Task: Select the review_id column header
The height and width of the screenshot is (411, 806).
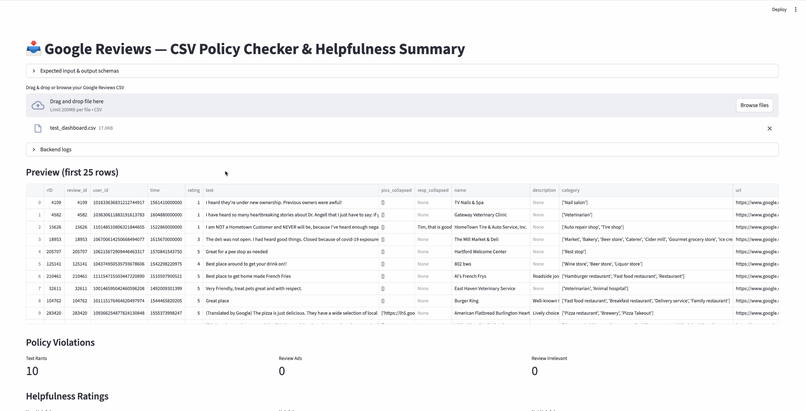Action: pos(77,190)
